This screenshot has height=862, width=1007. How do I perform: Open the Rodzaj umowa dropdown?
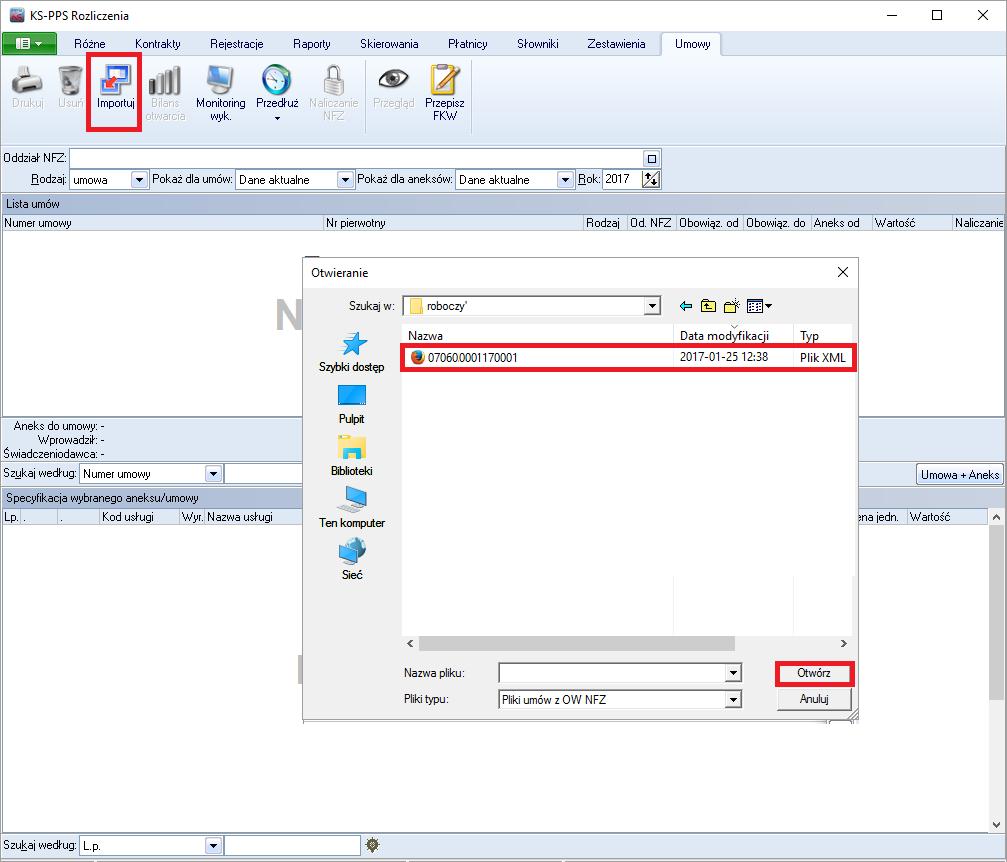[x=139, y=179]
